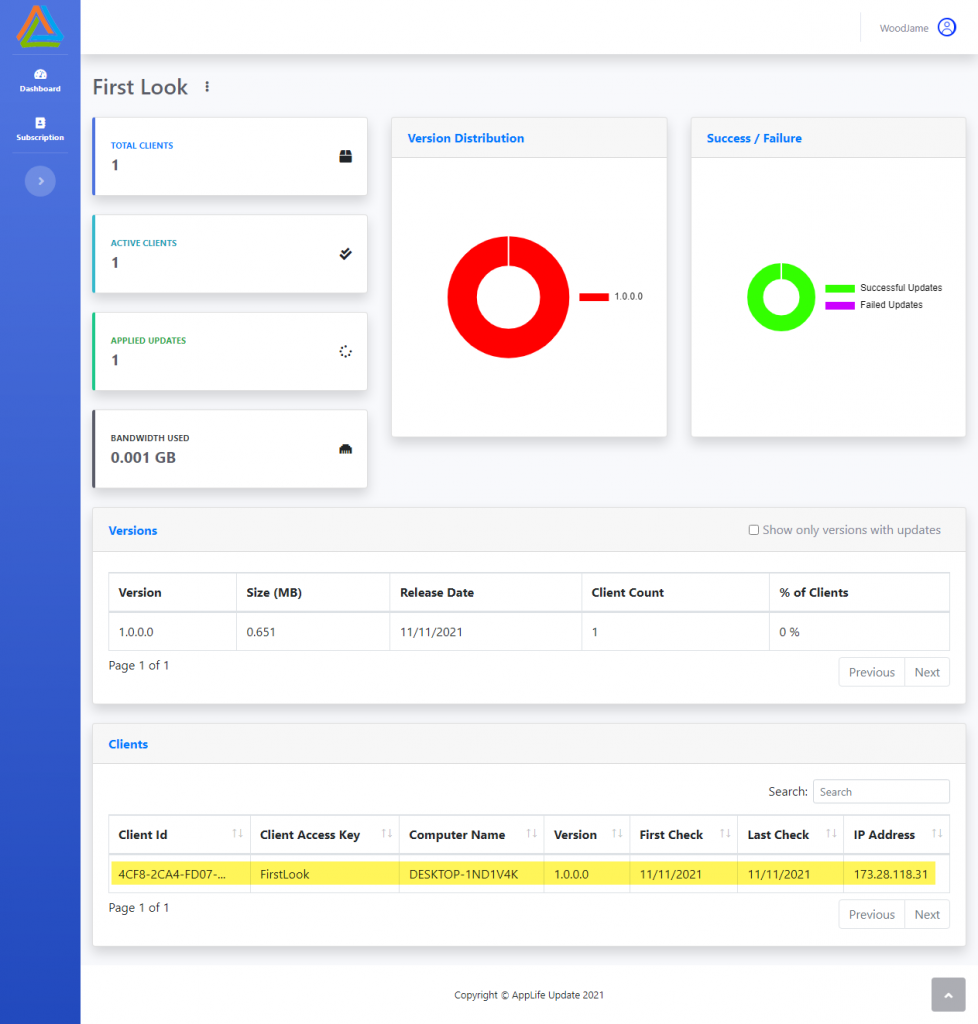Viewport: 978px width, 1024px height.
Task: Click the Versions panel heading
Action: tap(133, 530)
